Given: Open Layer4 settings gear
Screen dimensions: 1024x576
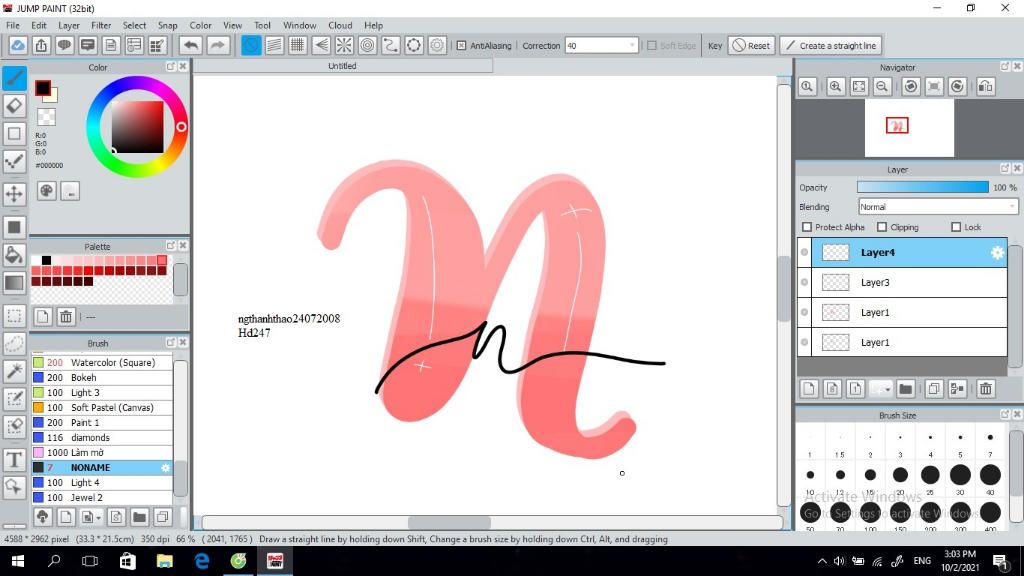Looking at the screenshot, I should pos(997,253).
